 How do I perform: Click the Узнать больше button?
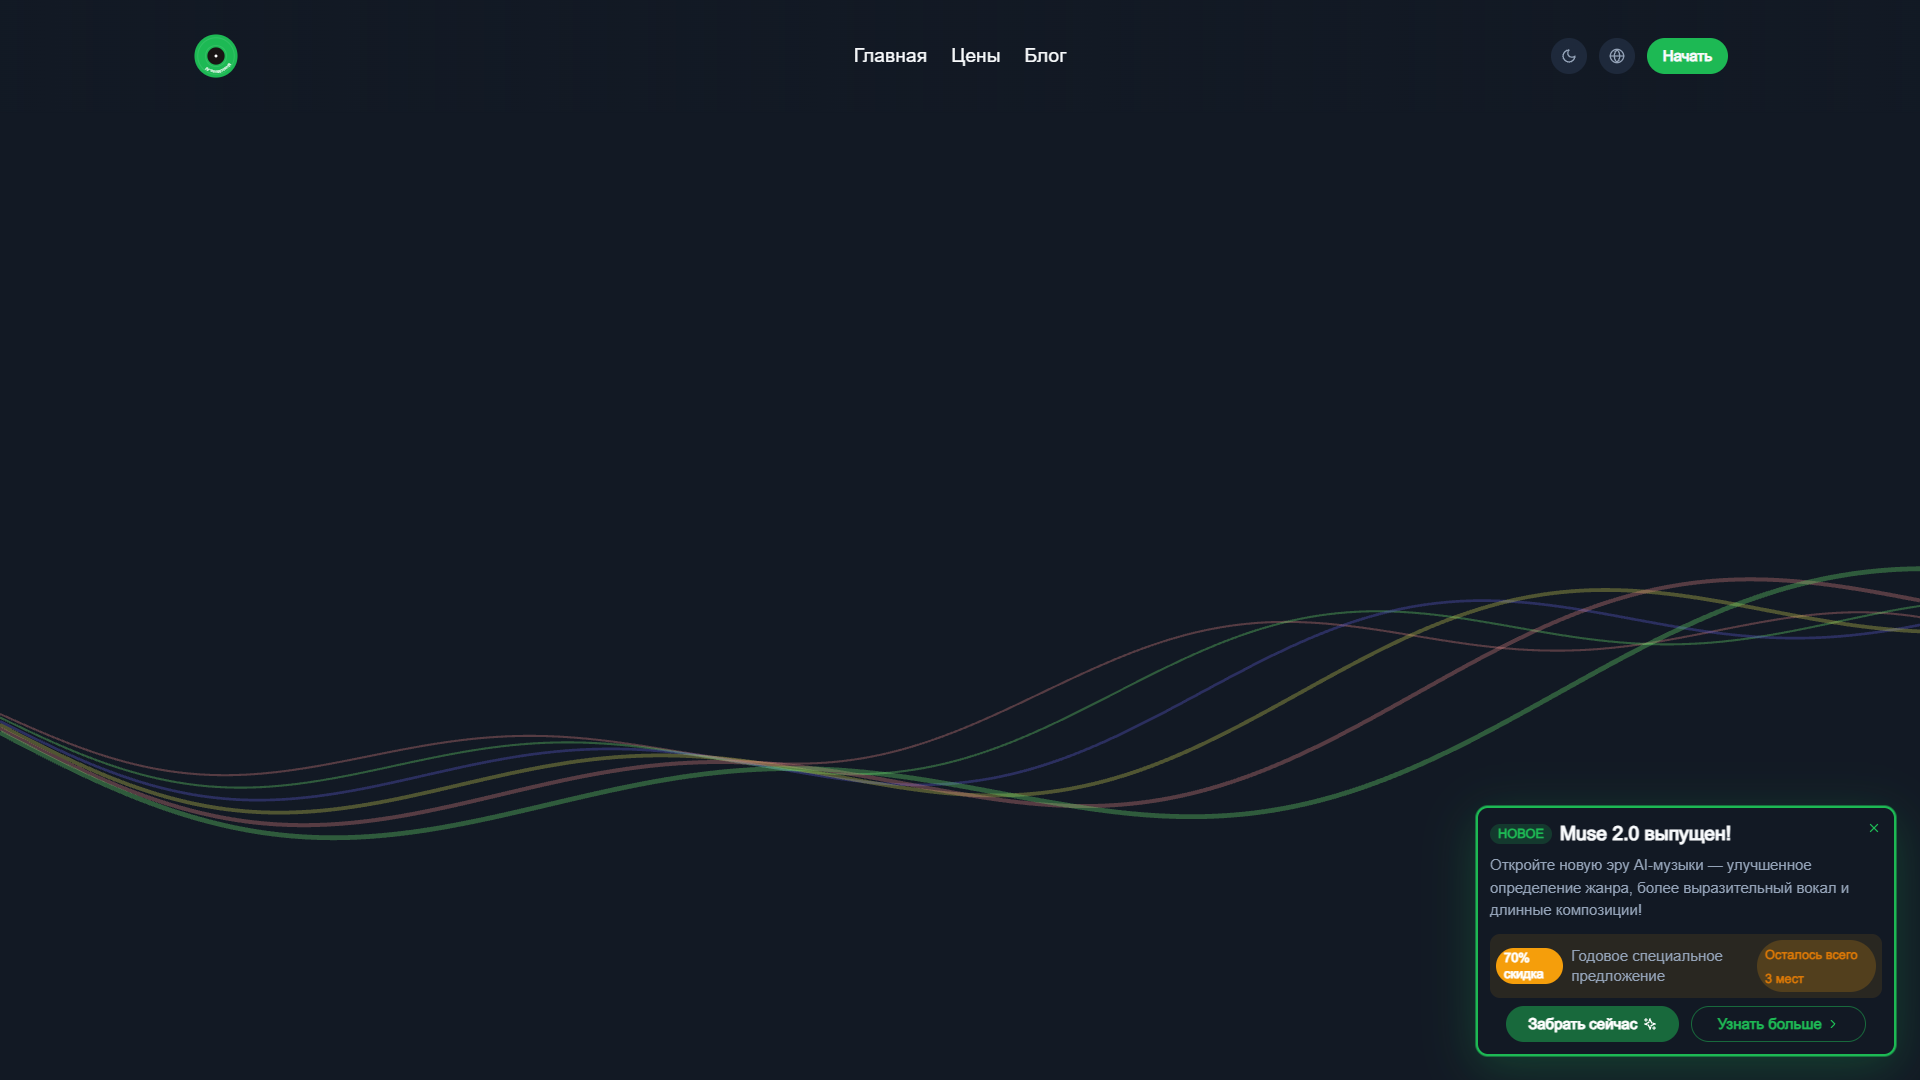(x=1778, y=1024)
